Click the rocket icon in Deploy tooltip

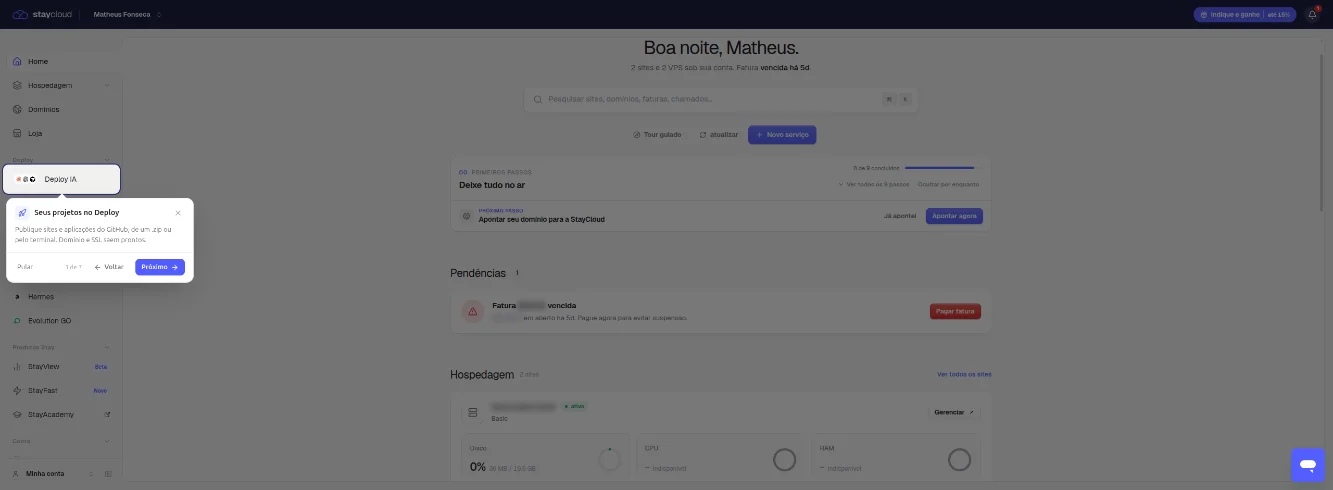click(22, 213)
